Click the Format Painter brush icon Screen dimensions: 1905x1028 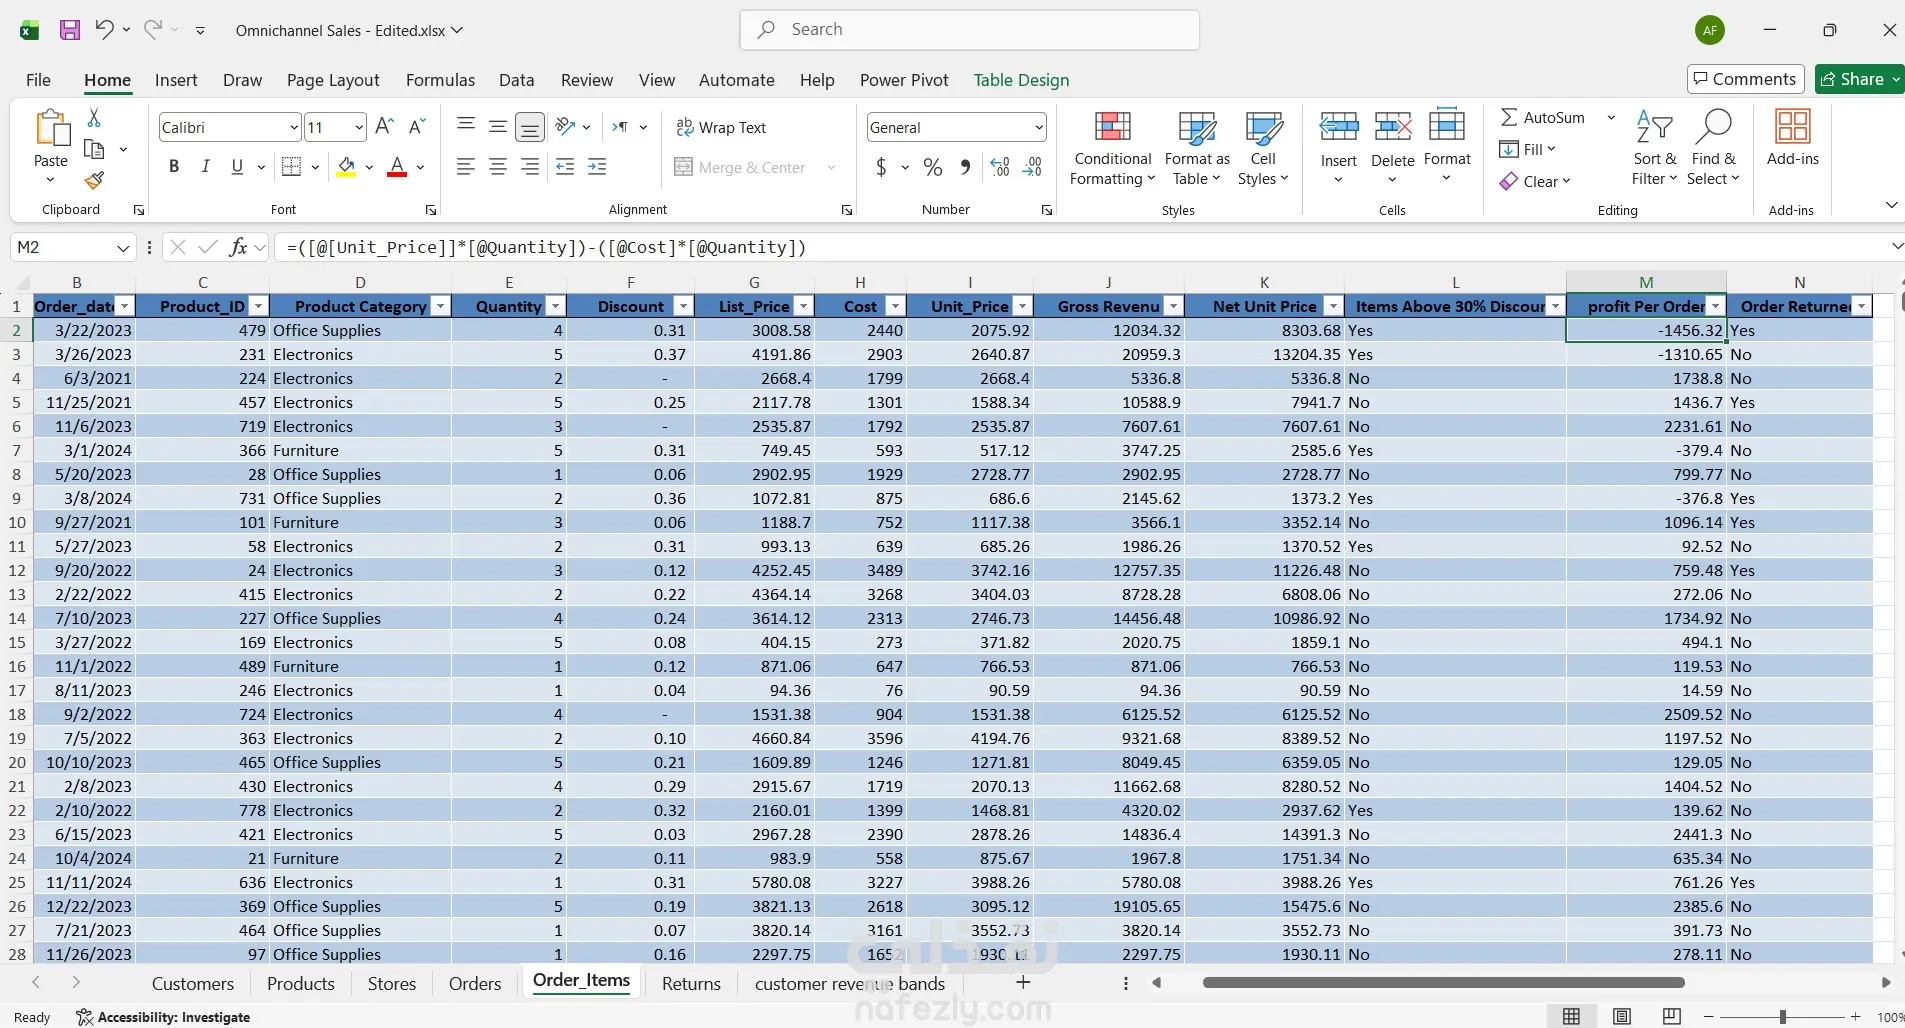tap(94, 181)
